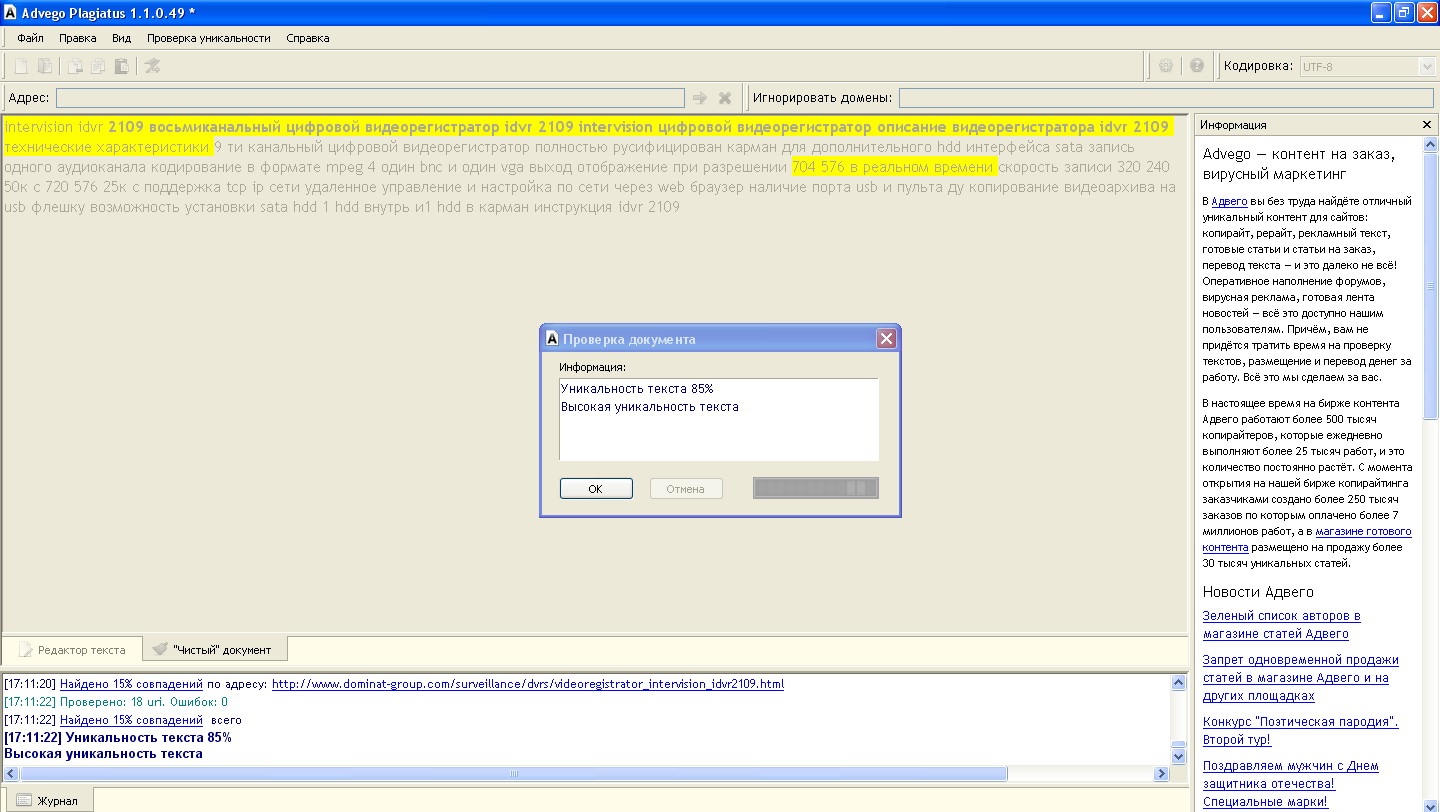The width and height of the screenshot is (1440, 812).
Task: Confirm the dialog with OK button
Action: [596, 489]
